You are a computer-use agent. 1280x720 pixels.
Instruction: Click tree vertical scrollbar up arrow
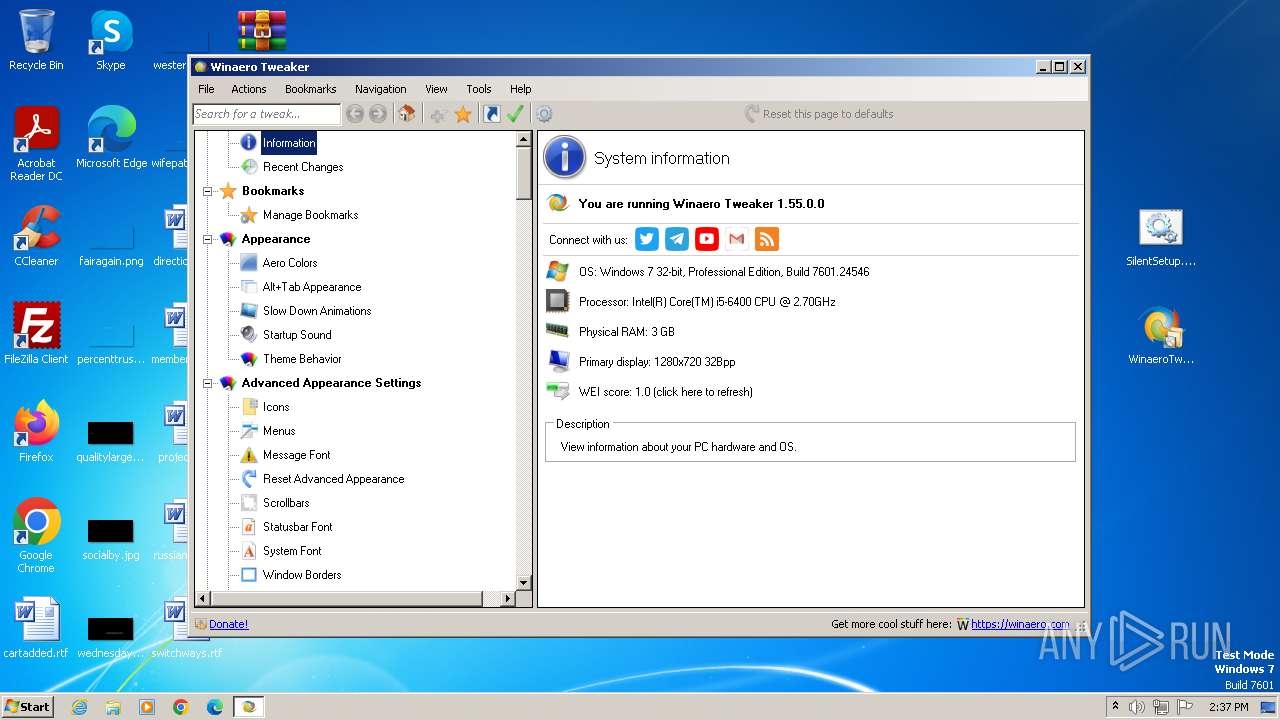523,140
